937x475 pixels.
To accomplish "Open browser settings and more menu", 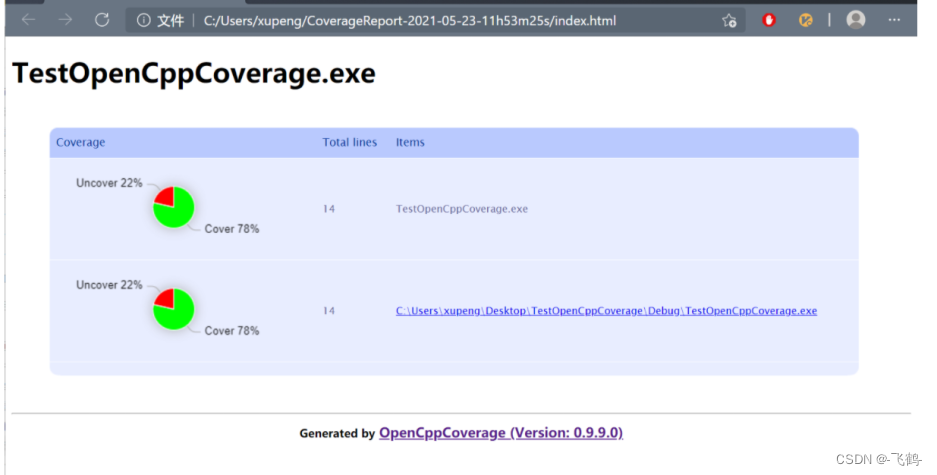I will [x=894, y=20].
